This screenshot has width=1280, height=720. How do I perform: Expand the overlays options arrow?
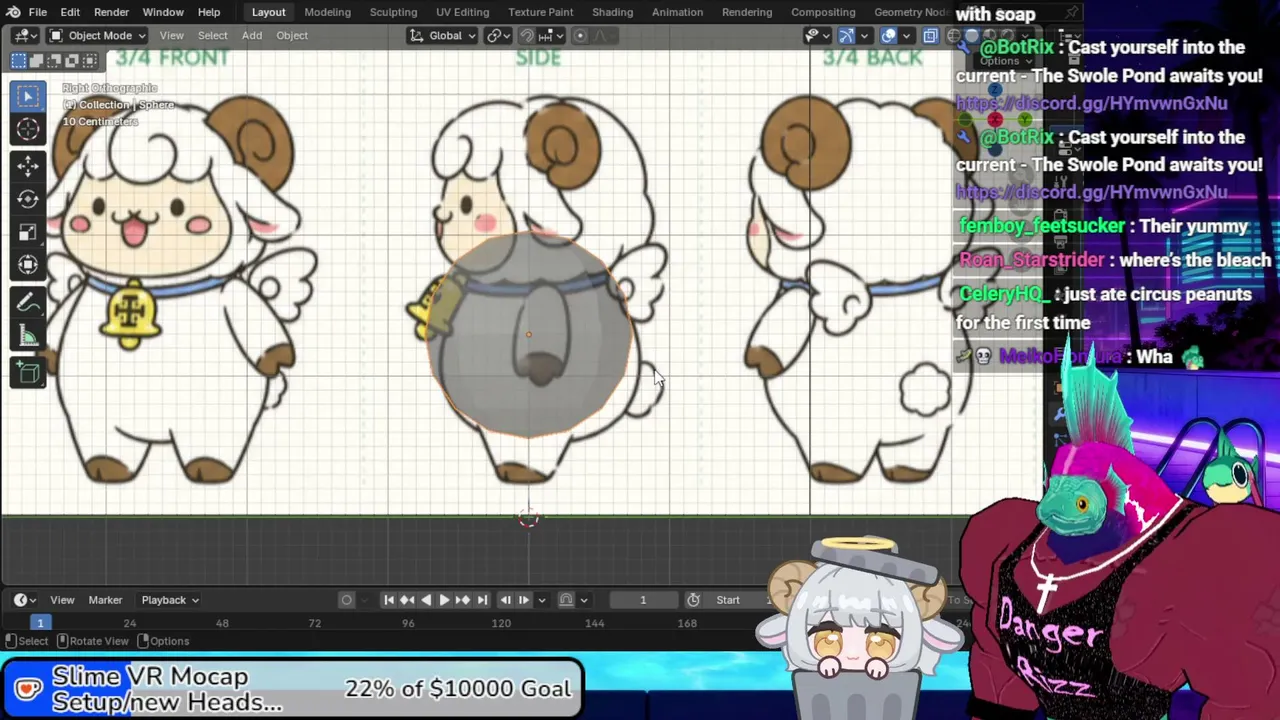pos(905,36)
